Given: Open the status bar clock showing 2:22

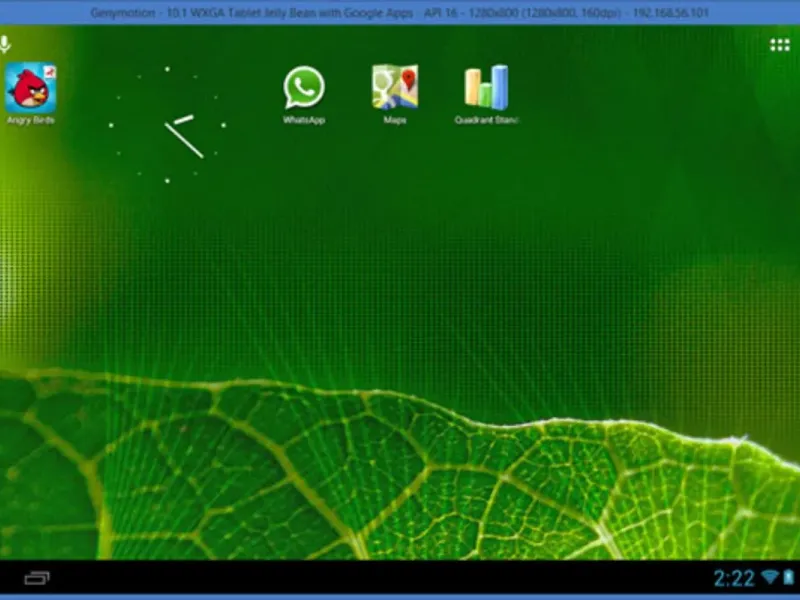Looking at the screenshot, I should point(734,579).
